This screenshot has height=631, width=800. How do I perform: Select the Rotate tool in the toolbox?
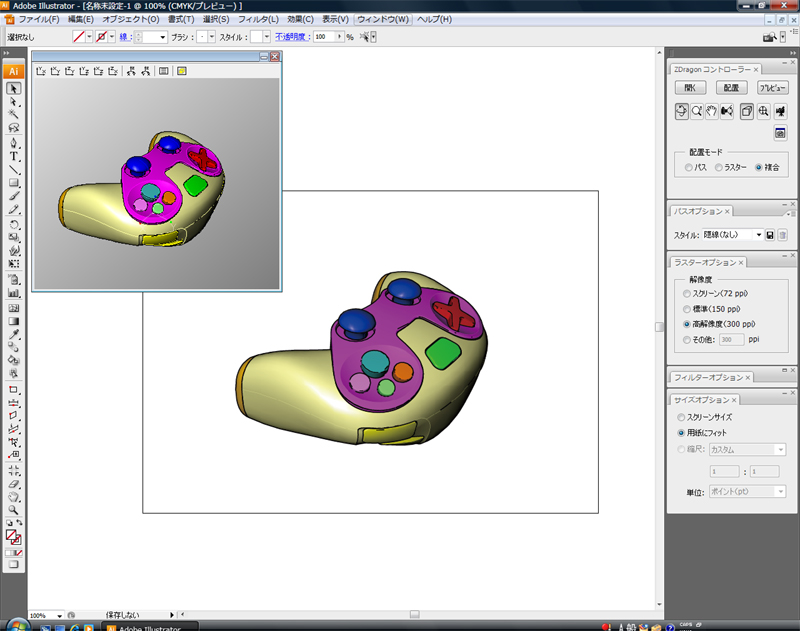coord(14,225)
